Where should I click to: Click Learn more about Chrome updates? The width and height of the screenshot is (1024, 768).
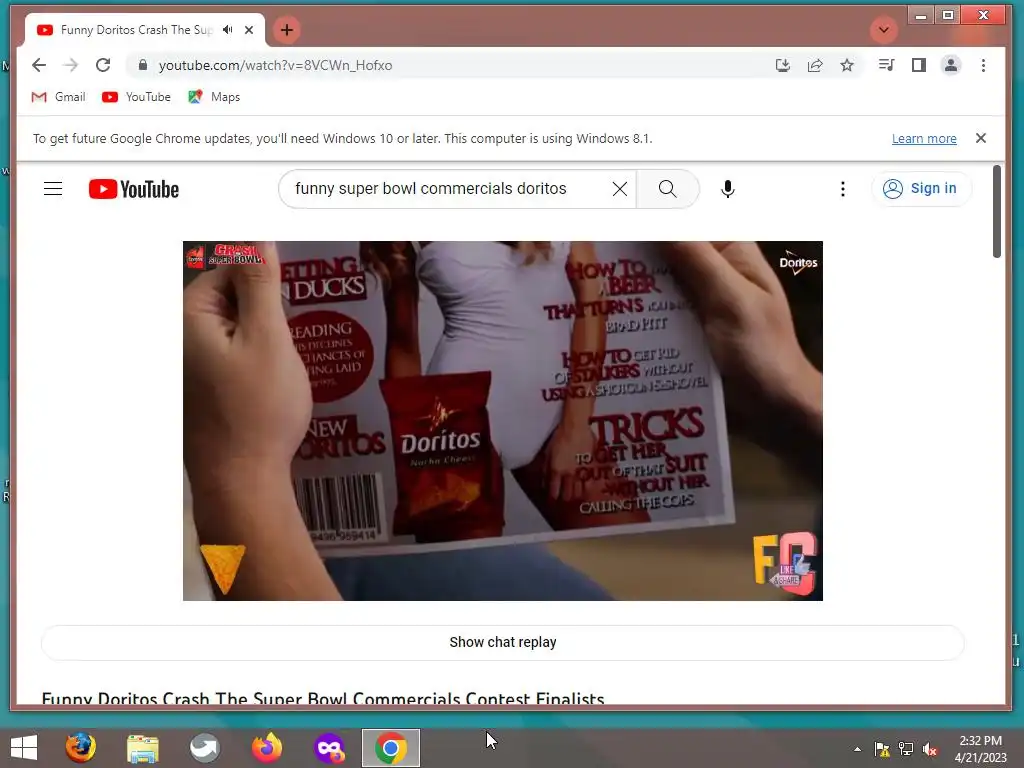pos(924,138)
